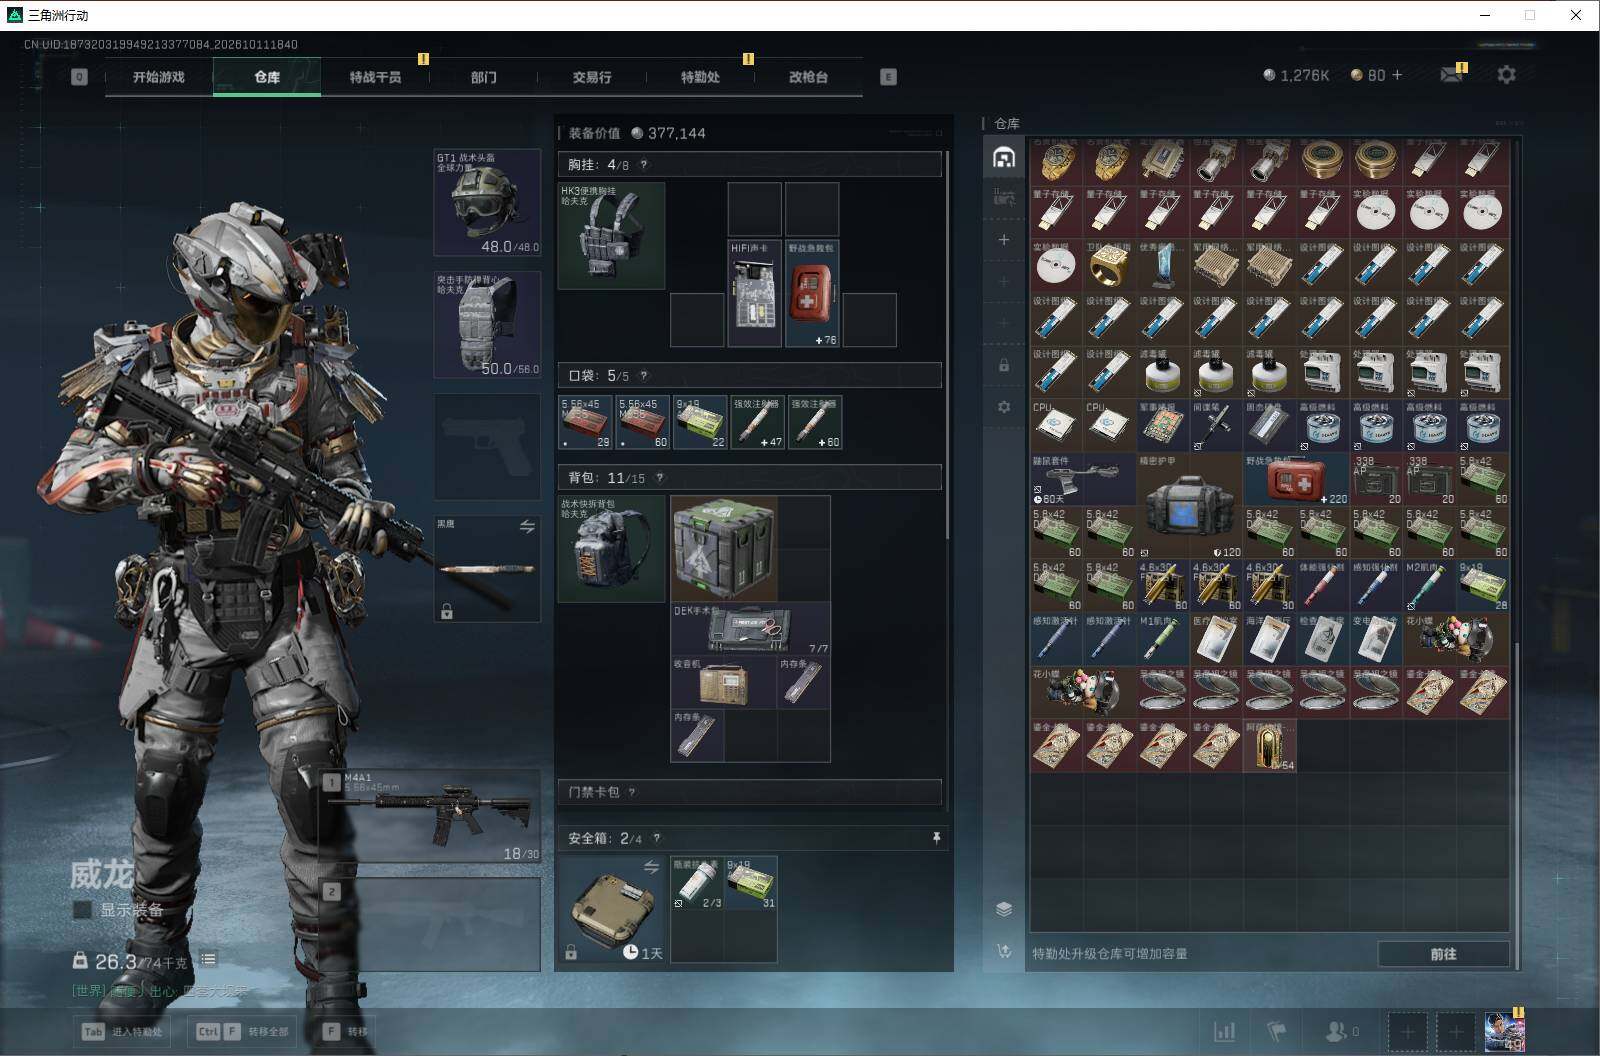The width and height of the screenshot is (1600, 1056).
Task: Click the F 转移 shortcut button
Action: point(345,1031)
